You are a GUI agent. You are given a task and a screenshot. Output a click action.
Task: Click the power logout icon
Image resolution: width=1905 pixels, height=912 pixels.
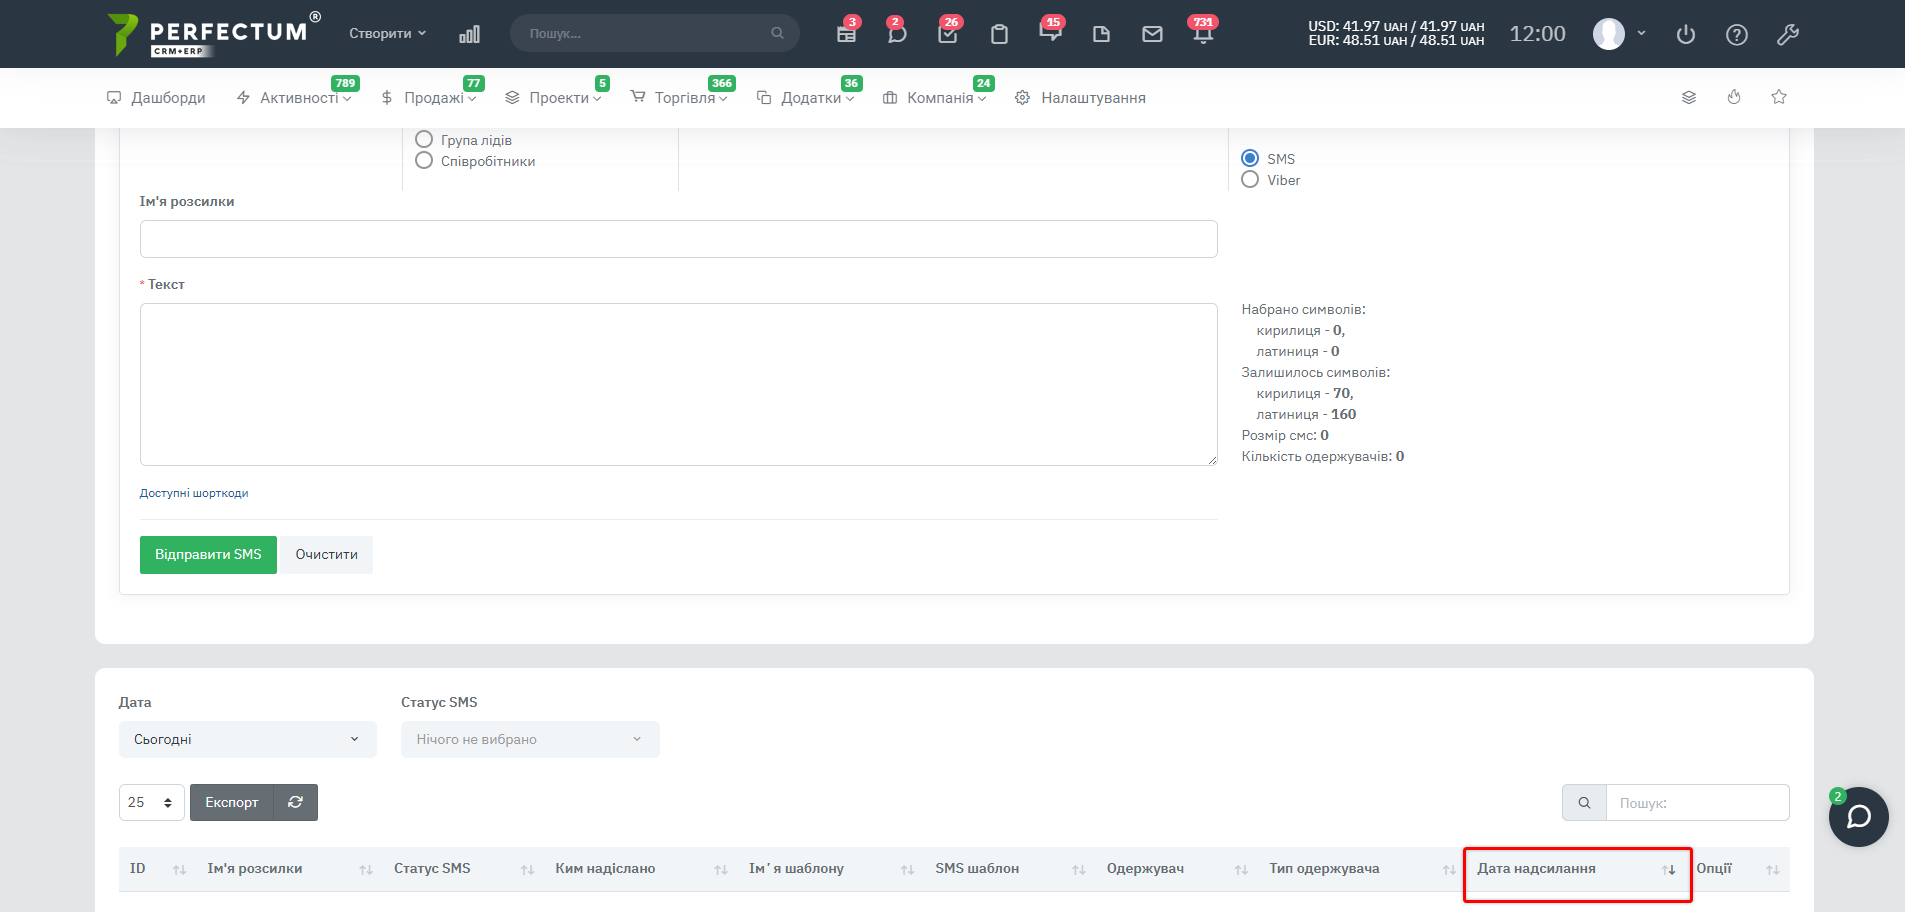(x=1686, y=34)
